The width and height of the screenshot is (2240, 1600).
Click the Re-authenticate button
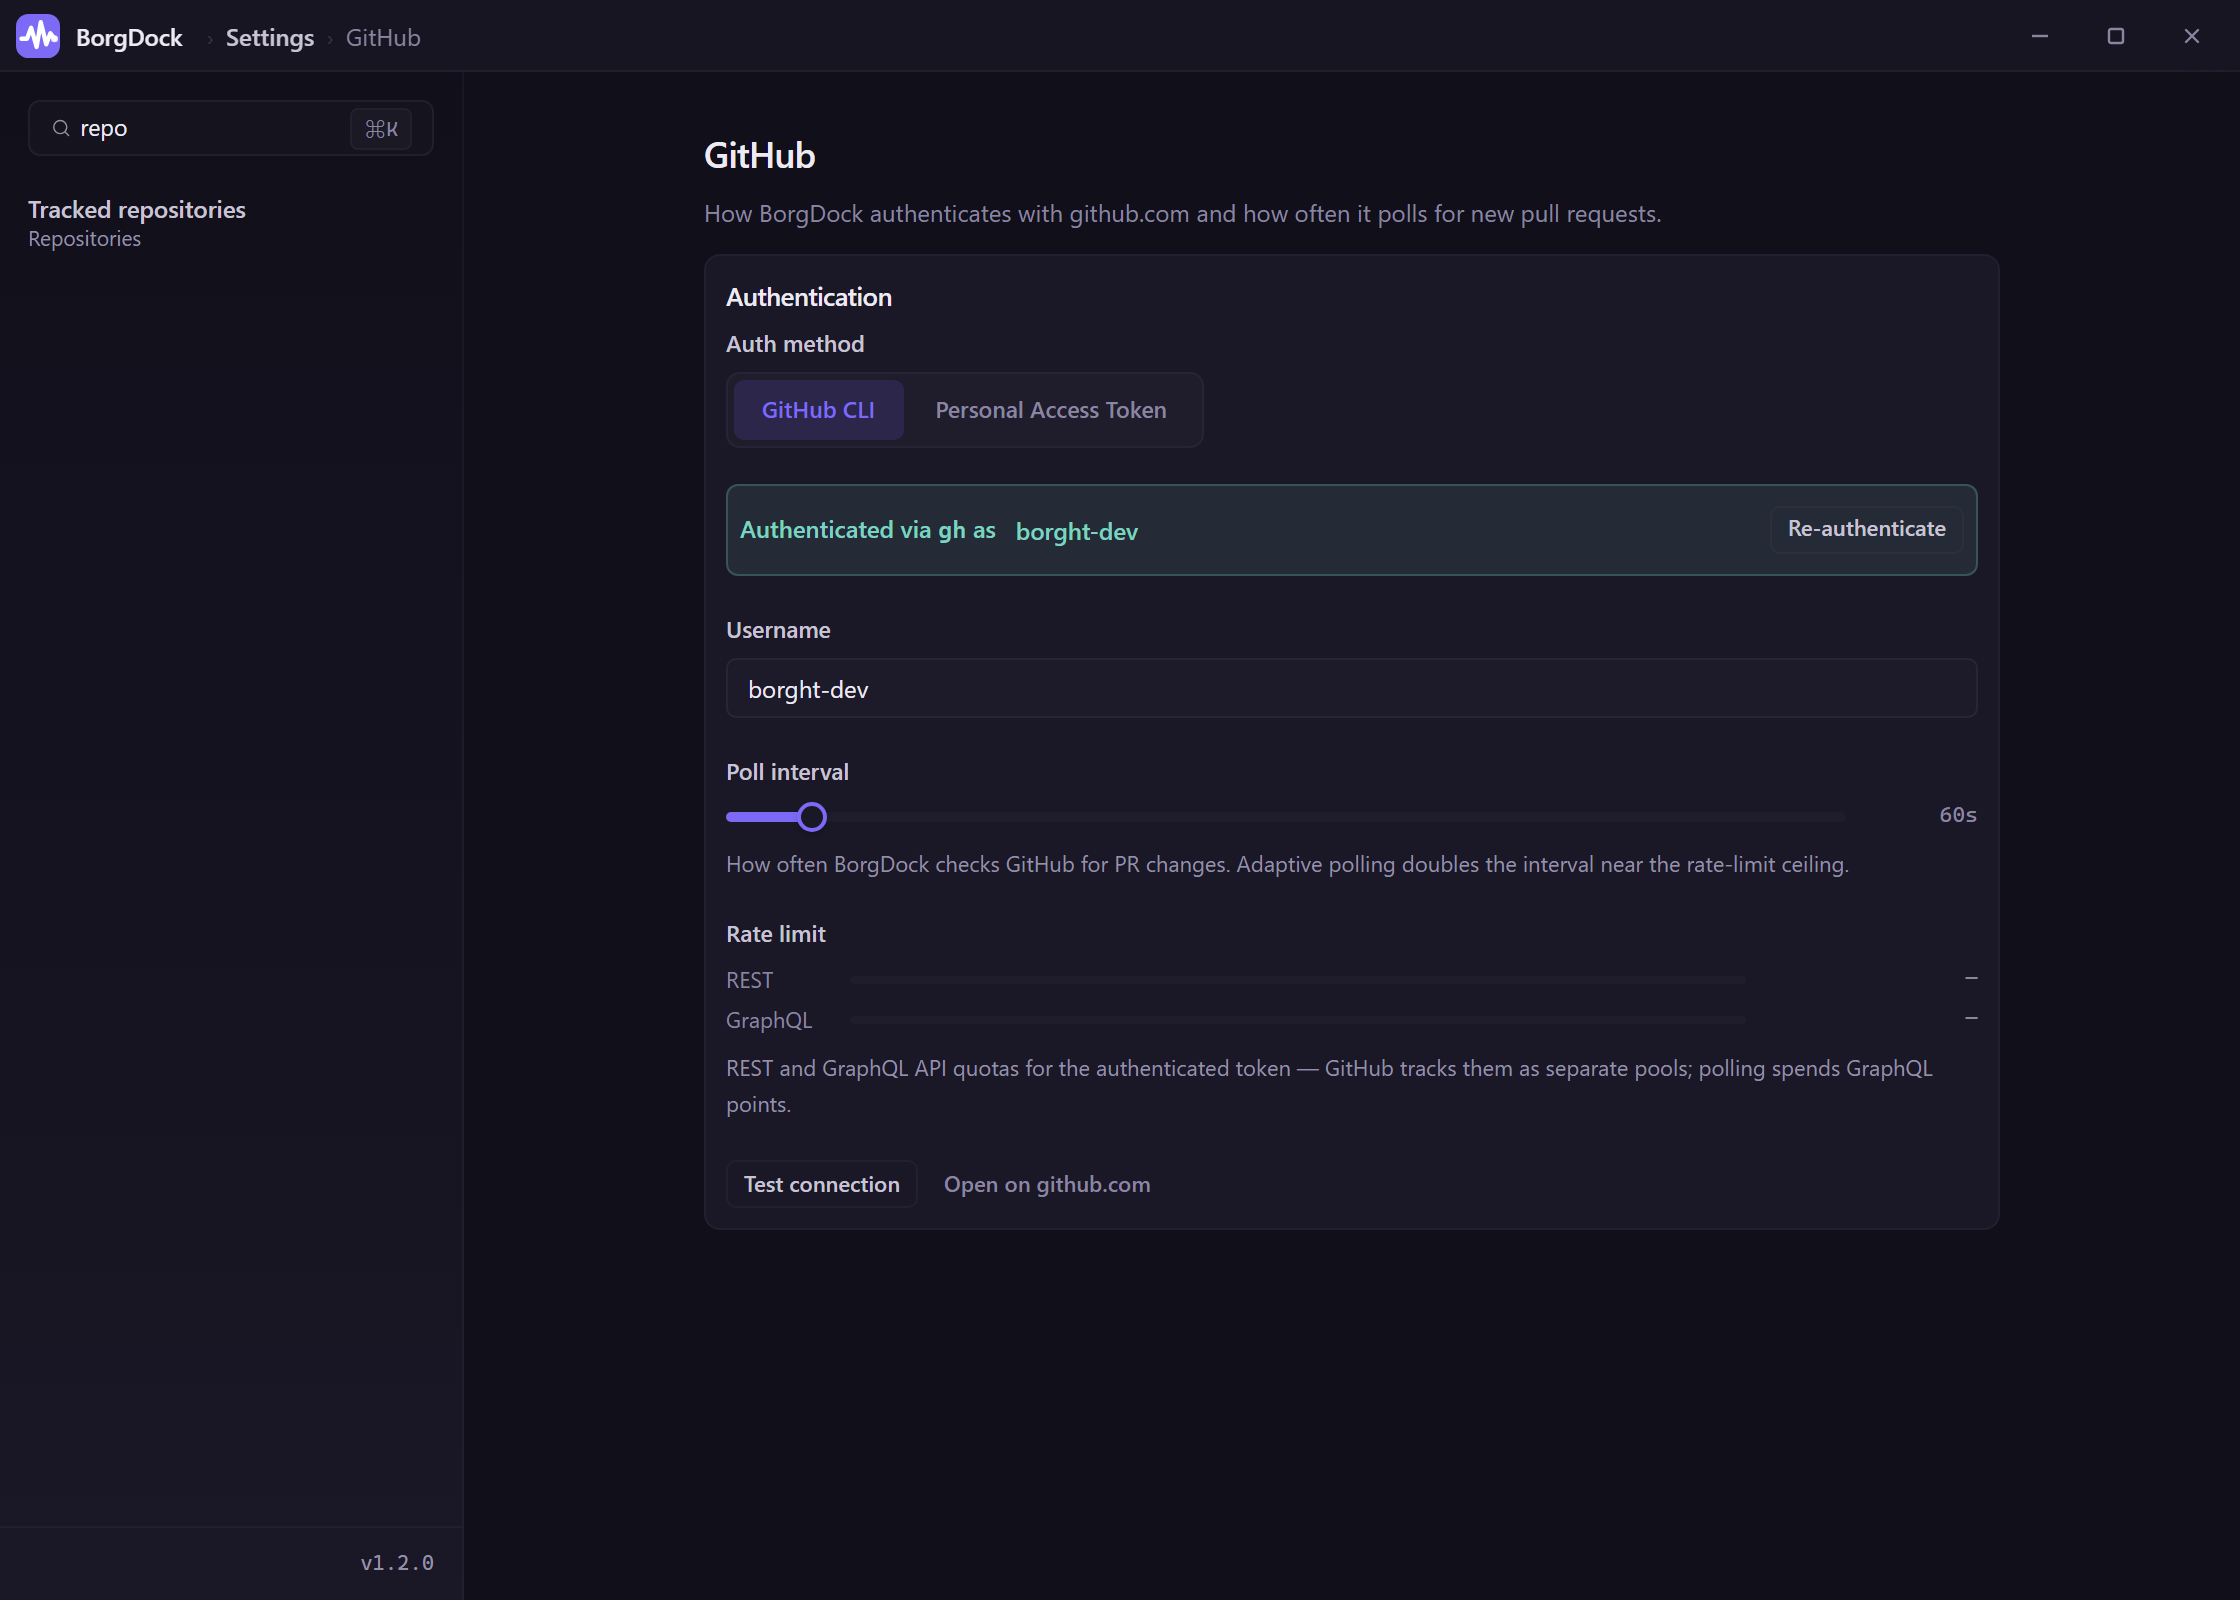1866,529
